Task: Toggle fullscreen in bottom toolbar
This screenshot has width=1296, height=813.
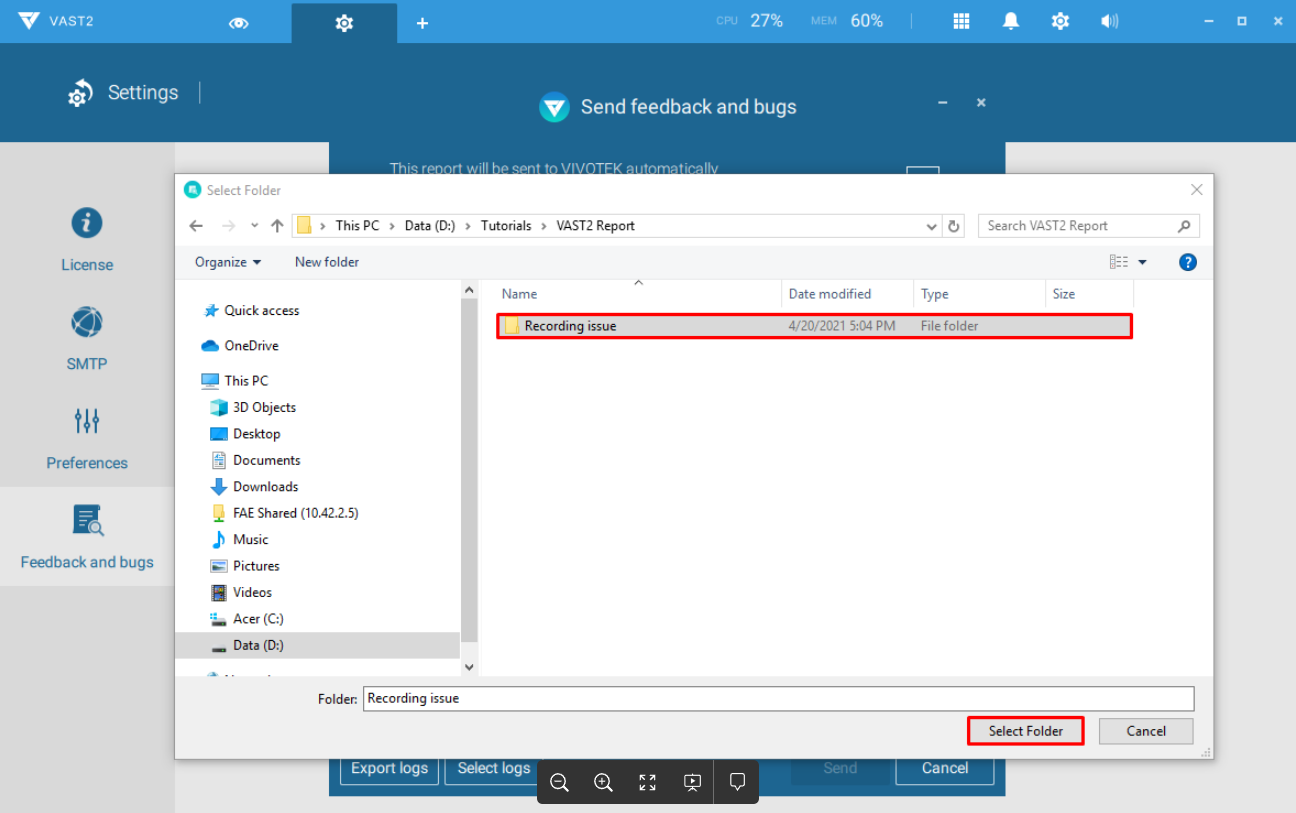Action: point(648,783)
